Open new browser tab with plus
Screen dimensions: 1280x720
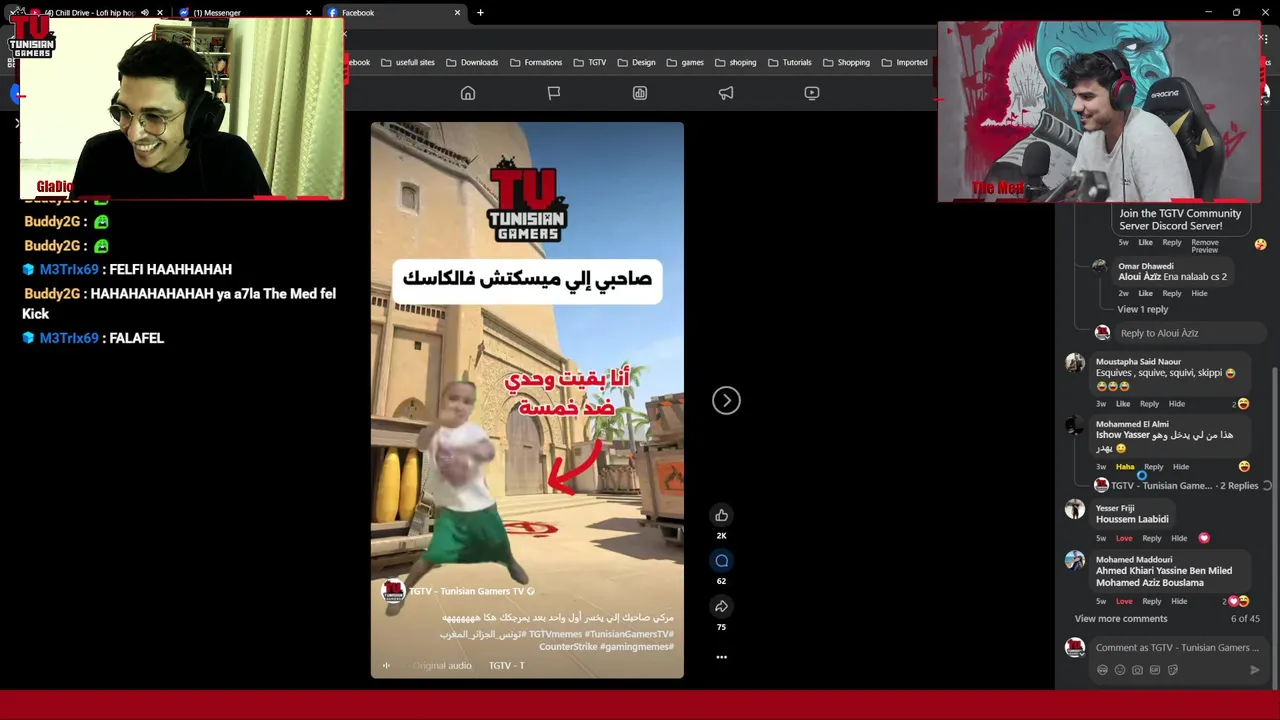[x=480, y=12]
